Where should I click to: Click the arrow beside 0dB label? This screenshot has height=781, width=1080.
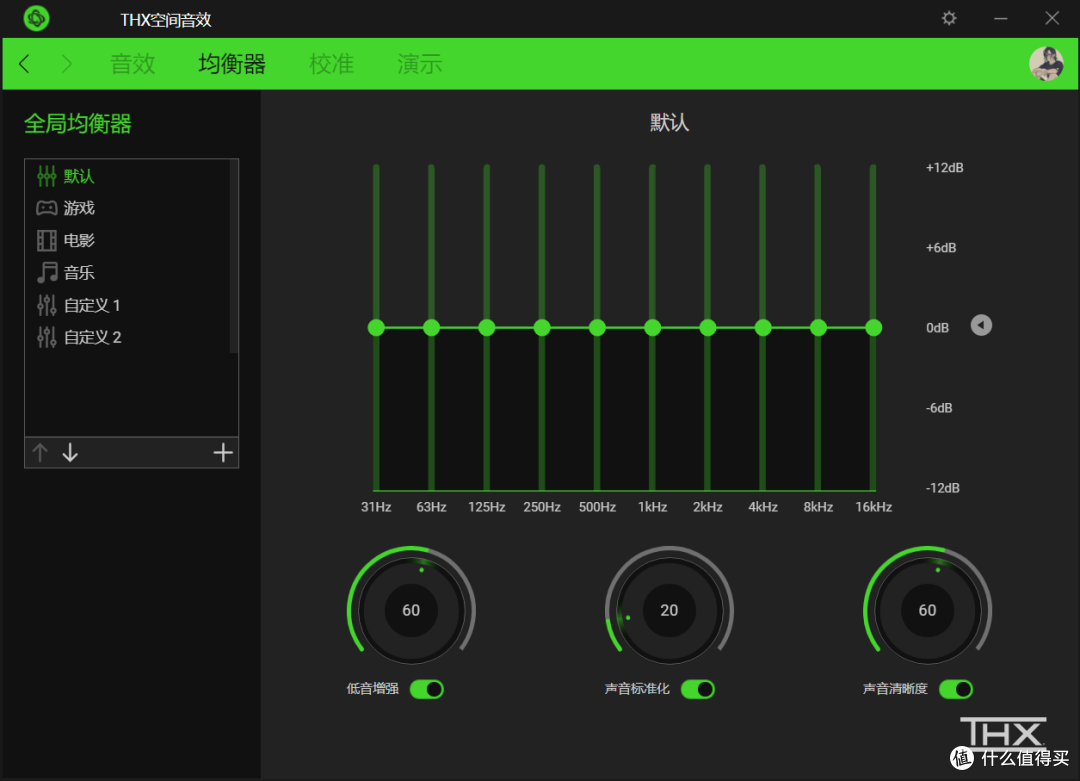tap(982, 325)
